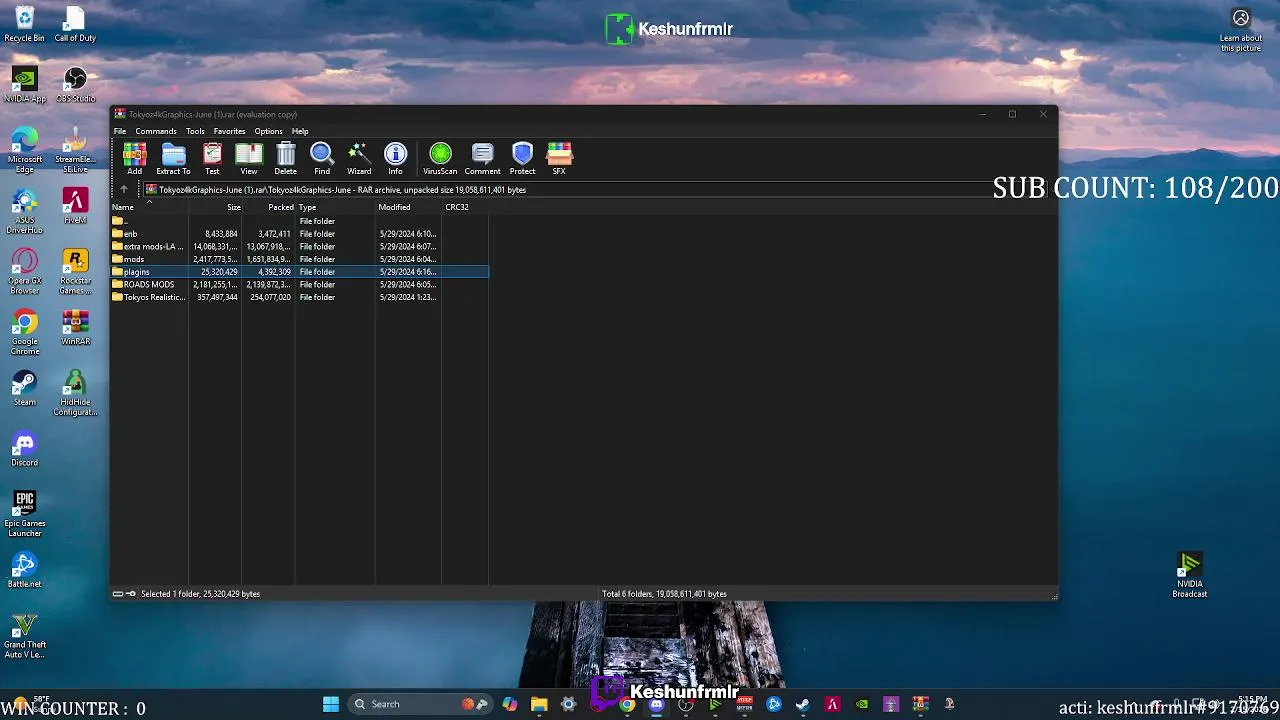Sort by the Name column header
The height and width of the screenshot is (720, 1280).
tap(149, 207)
